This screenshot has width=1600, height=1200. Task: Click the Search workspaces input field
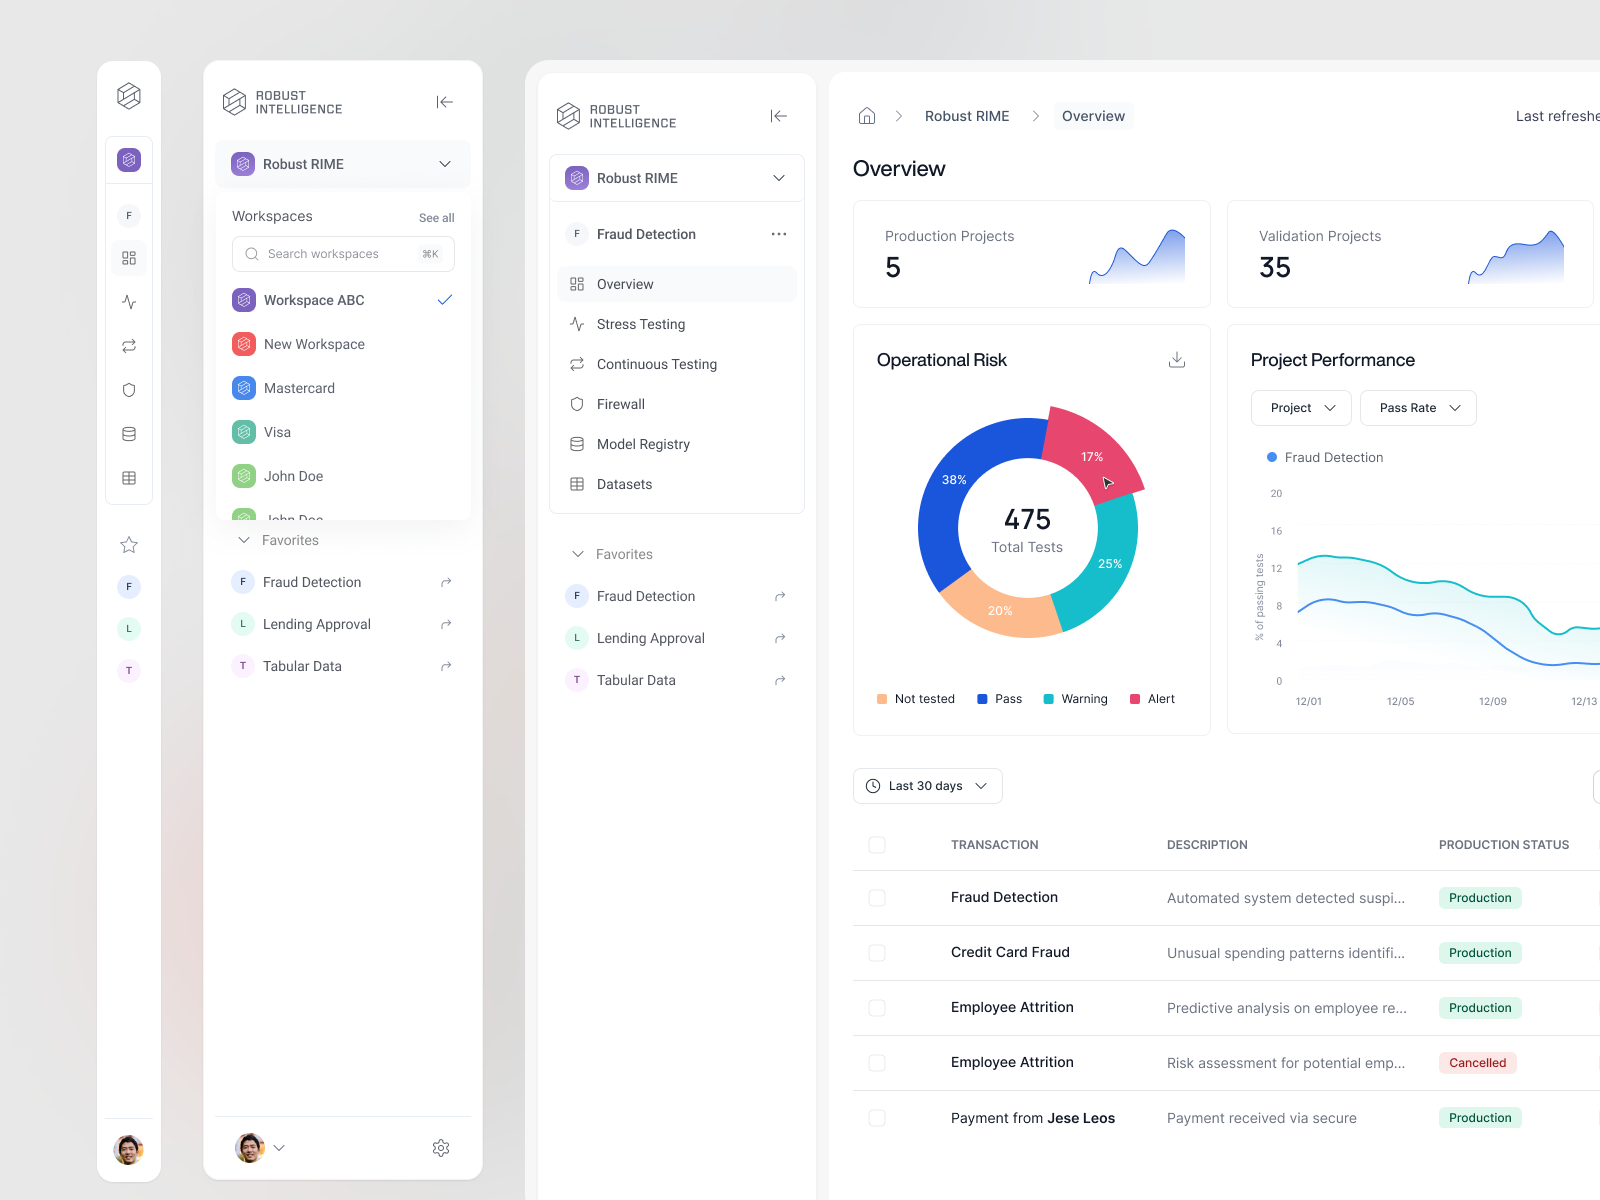pyautogui.click(x=342, y=254)
